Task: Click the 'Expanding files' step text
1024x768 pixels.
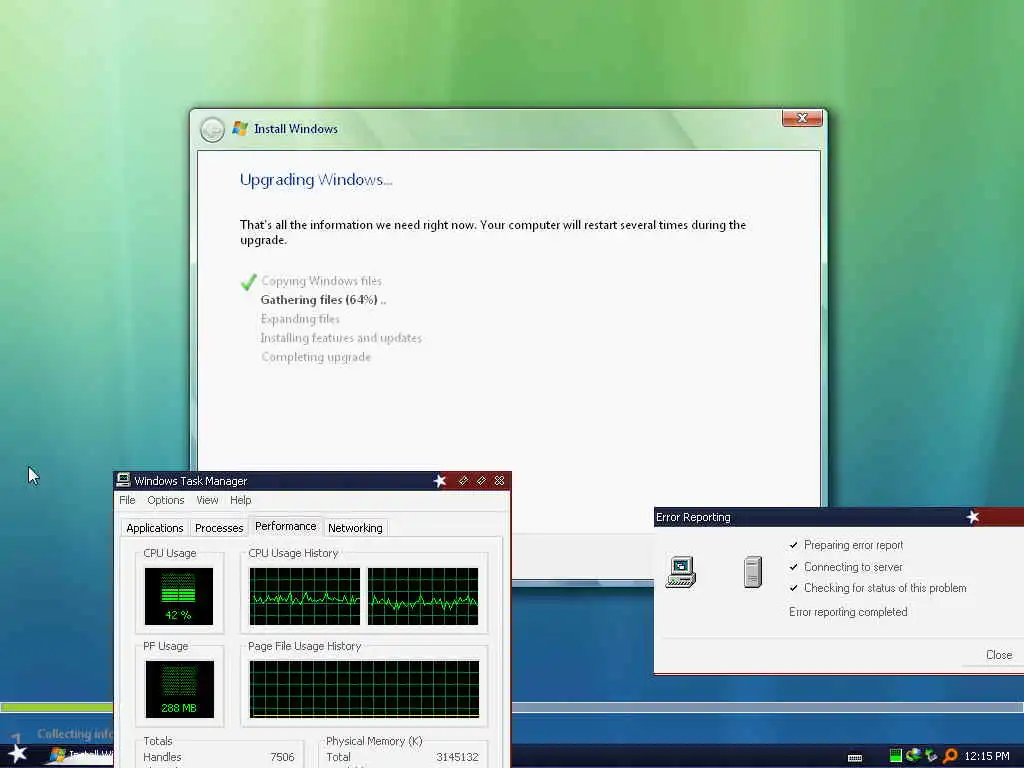Action: tap(300, 319)
